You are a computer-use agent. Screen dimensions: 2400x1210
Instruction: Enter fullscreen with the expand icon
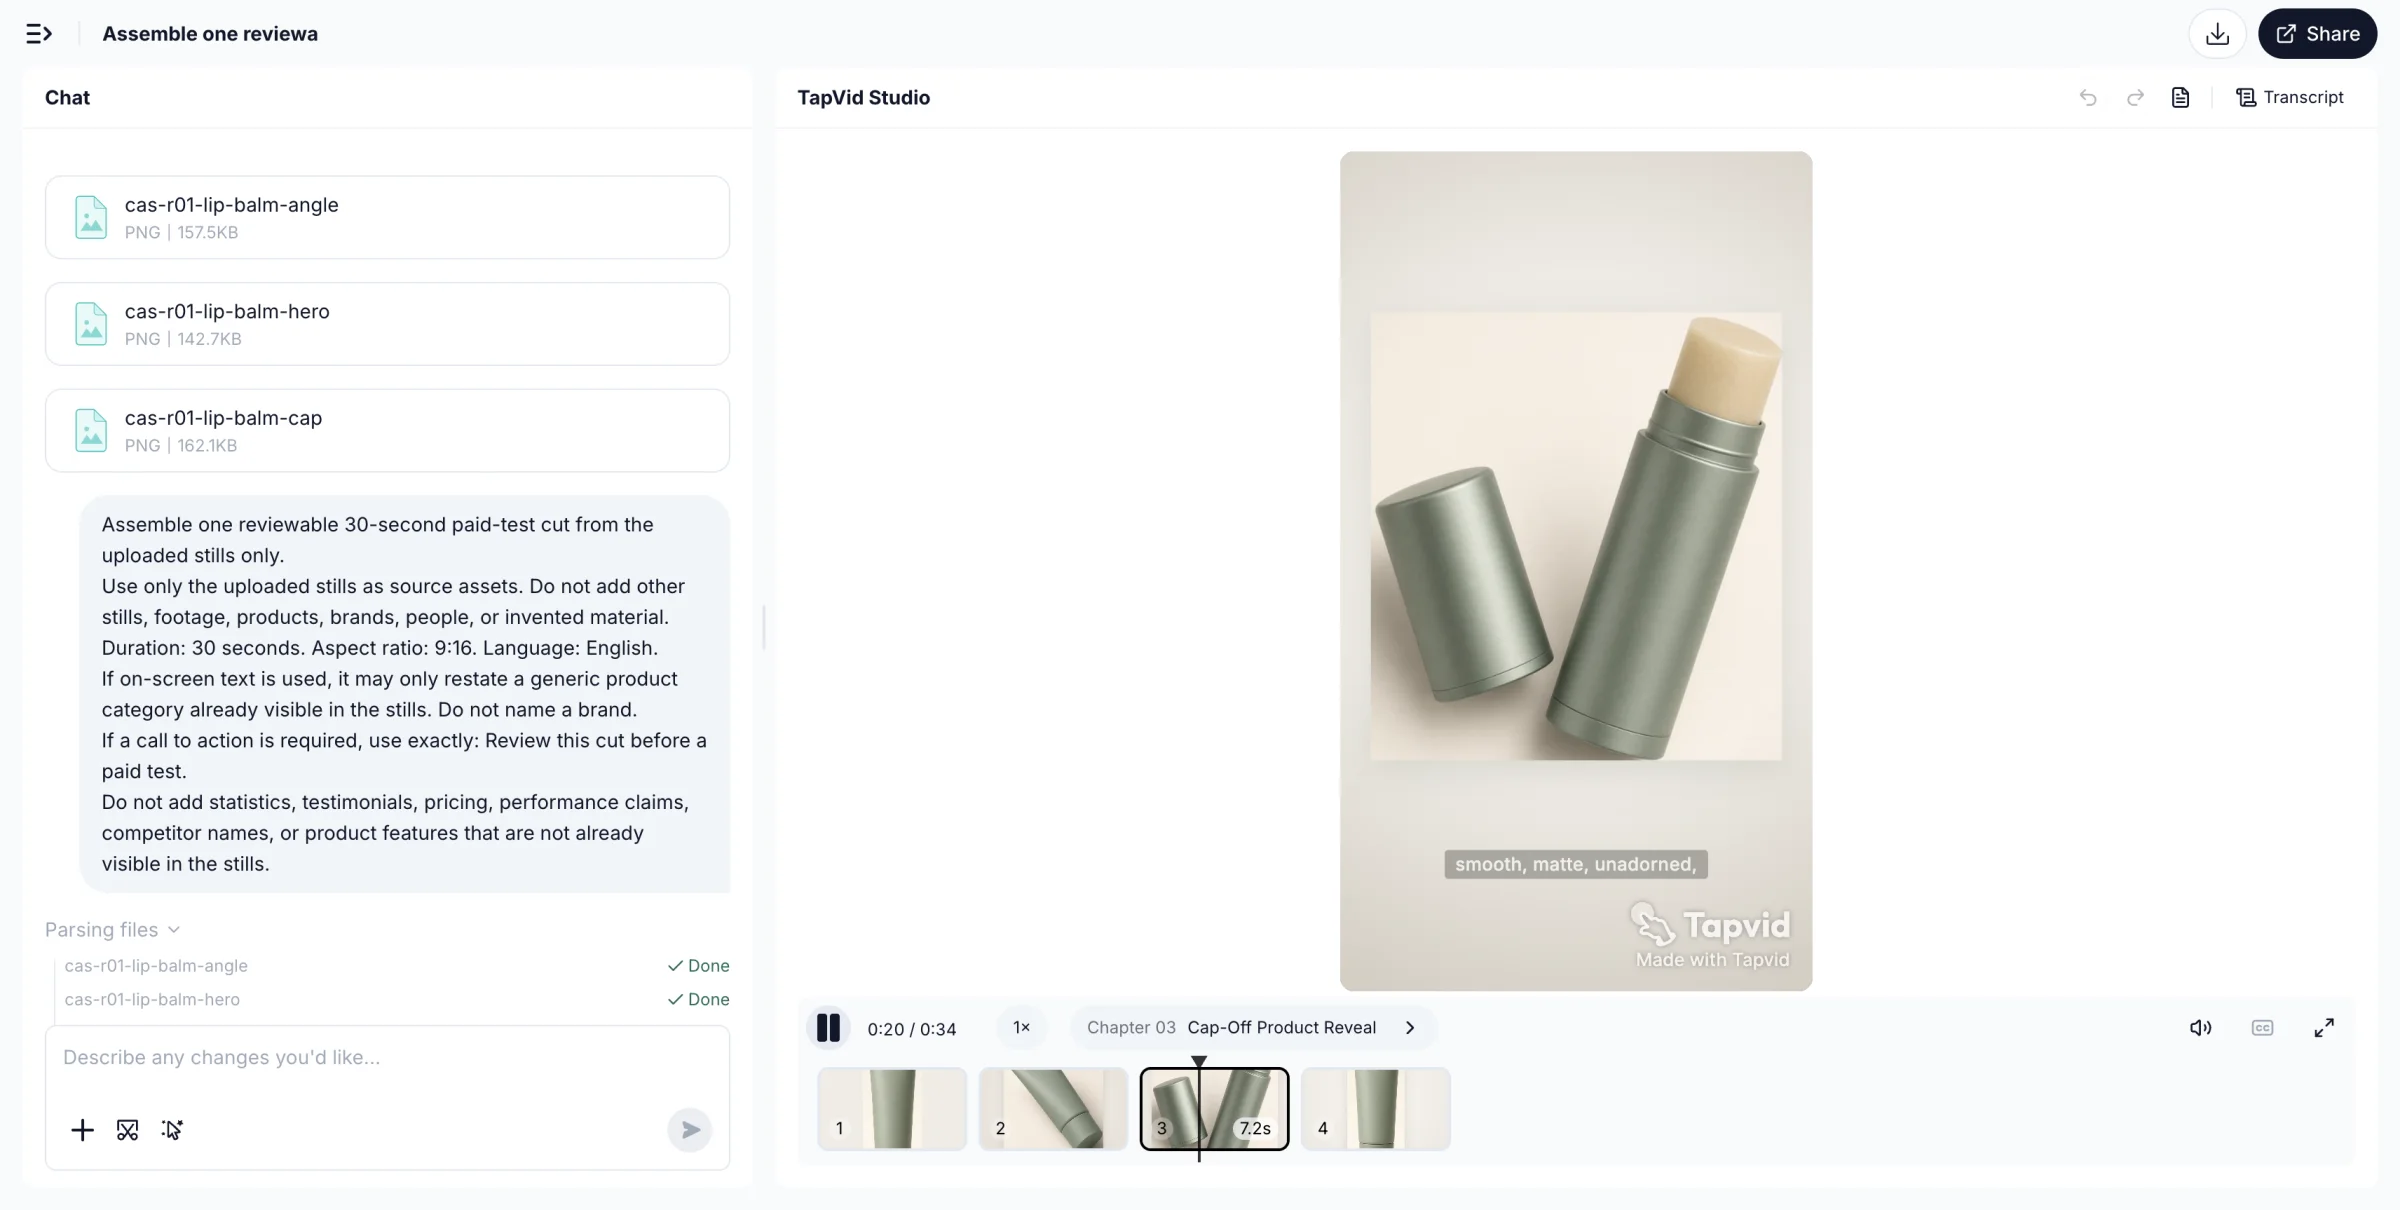click(2324, 1028)
